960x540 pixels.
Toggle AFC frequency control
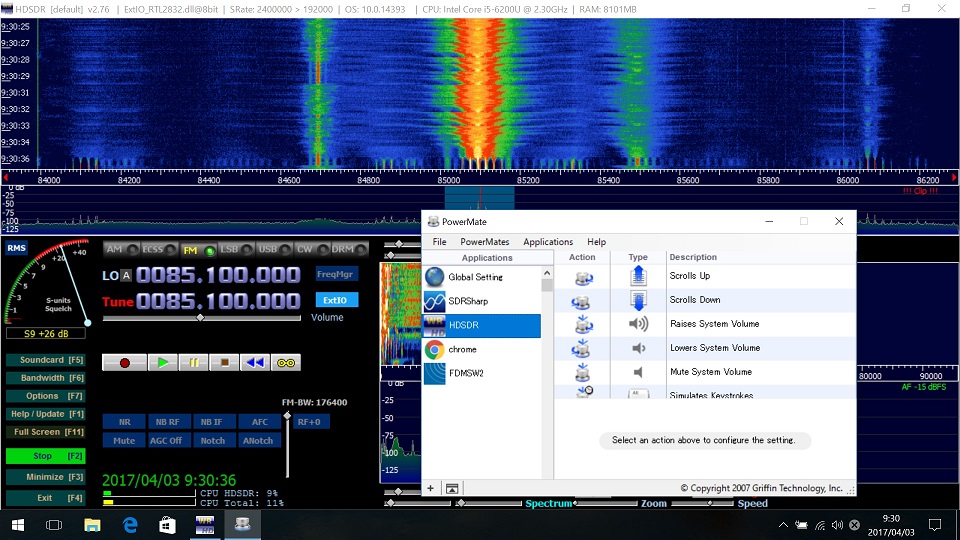[260, 422]
